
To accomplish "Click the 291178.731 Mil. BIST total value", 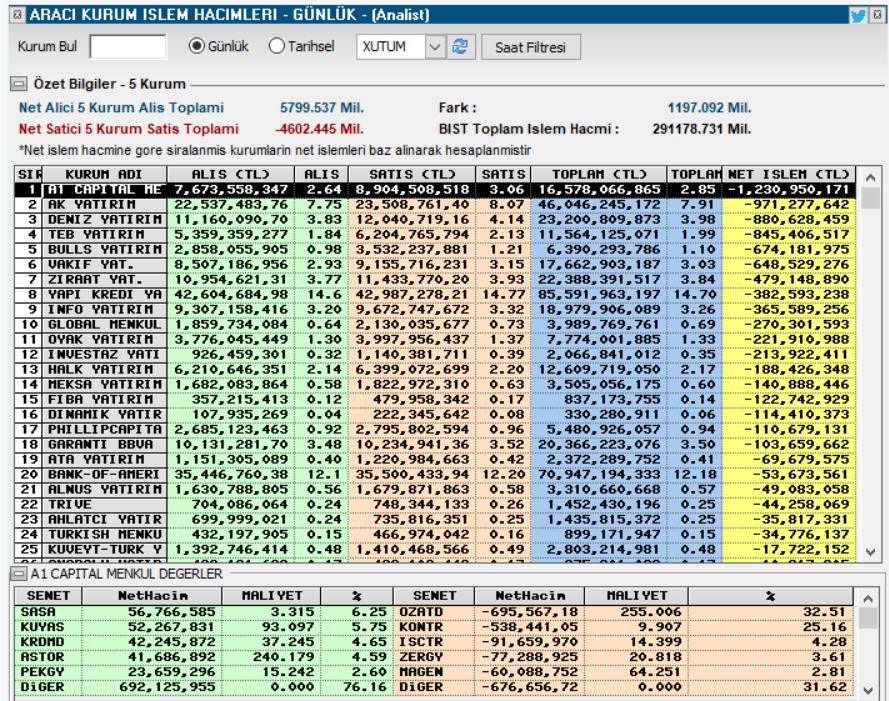I will tap(701, 129).
